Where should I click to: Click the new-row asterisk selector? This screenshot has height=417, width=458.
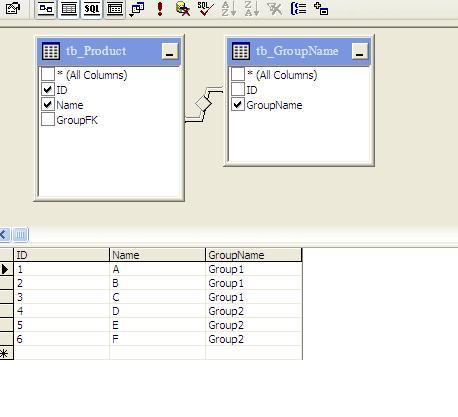click(x=6, y=353)
